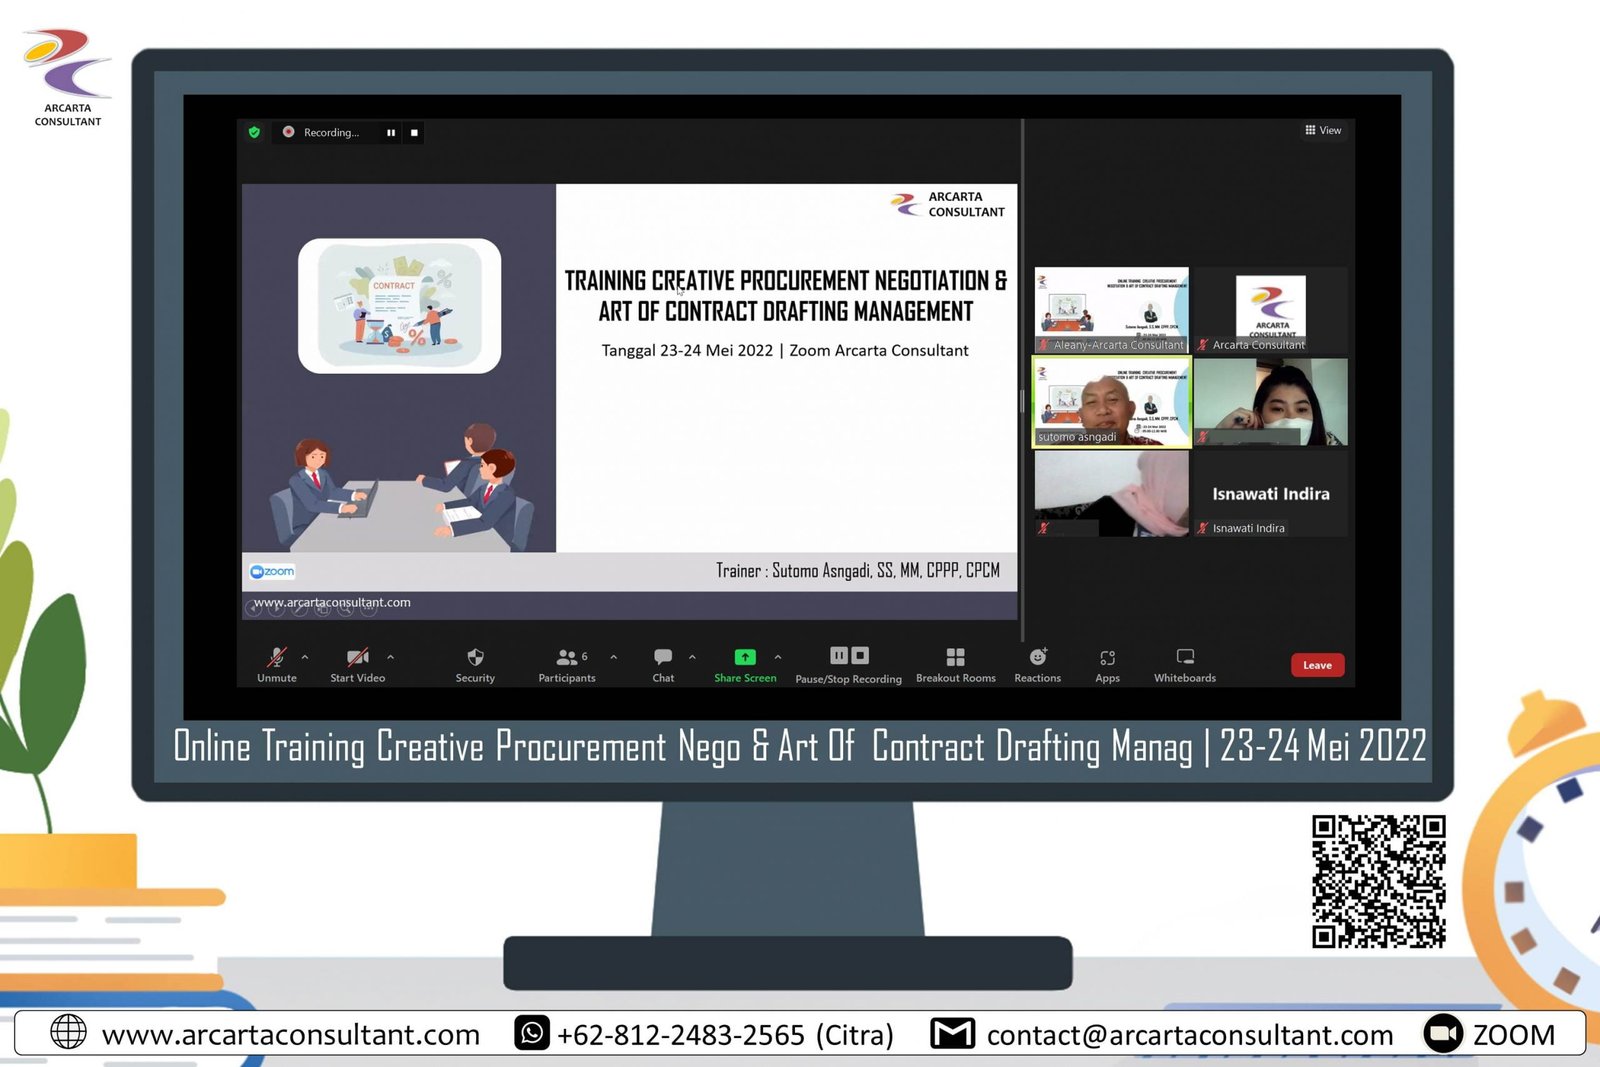Open the Participants panel
Viewport: 1600px width, 1067px height.
pos(566,658)
